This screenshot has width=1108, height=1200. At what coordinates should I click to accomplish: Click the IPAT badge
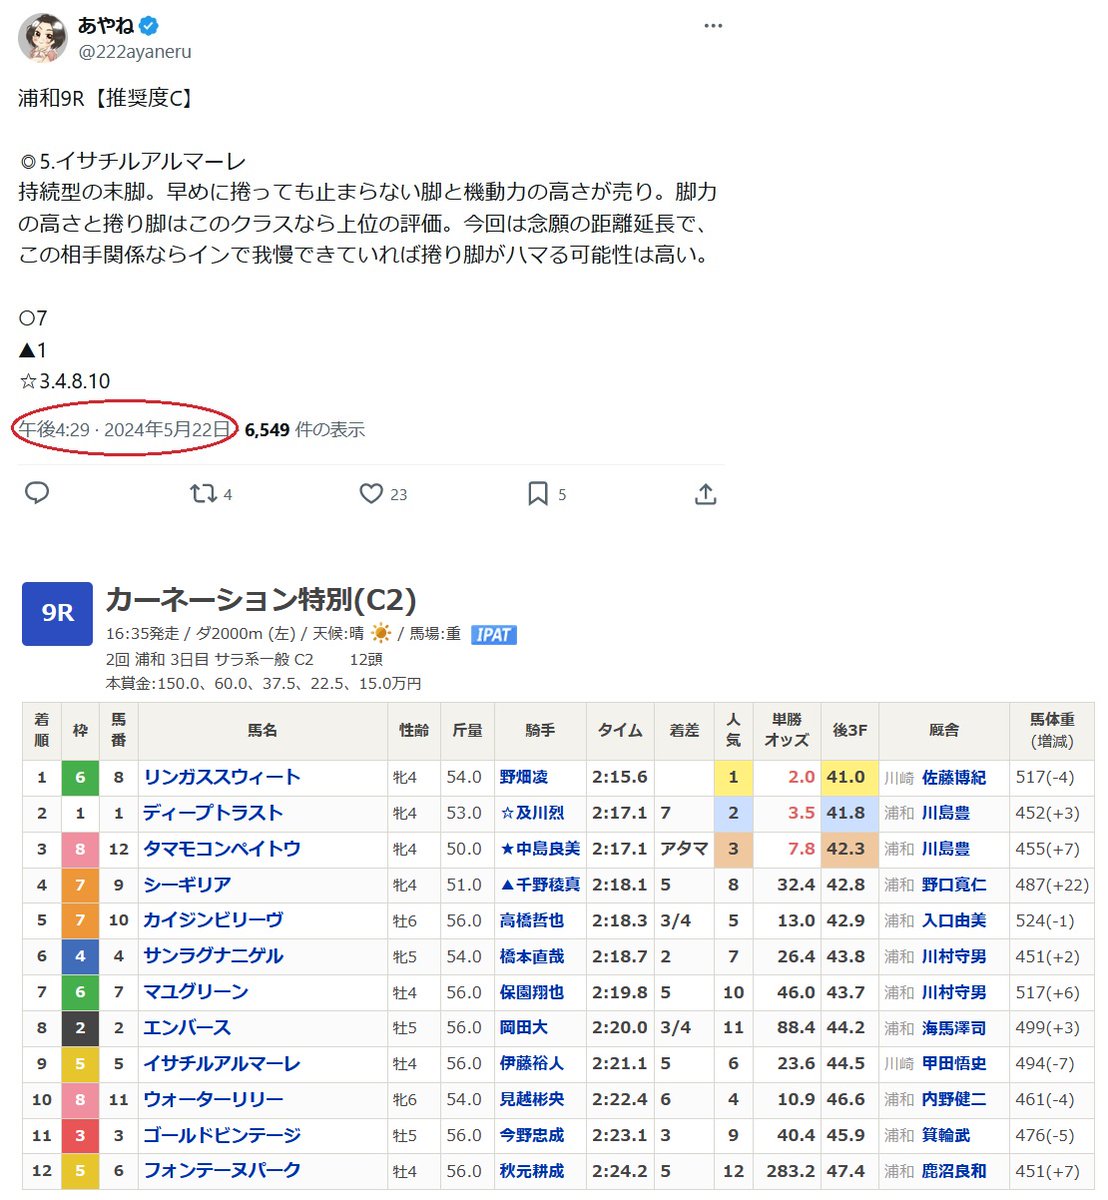click(493, 634)
